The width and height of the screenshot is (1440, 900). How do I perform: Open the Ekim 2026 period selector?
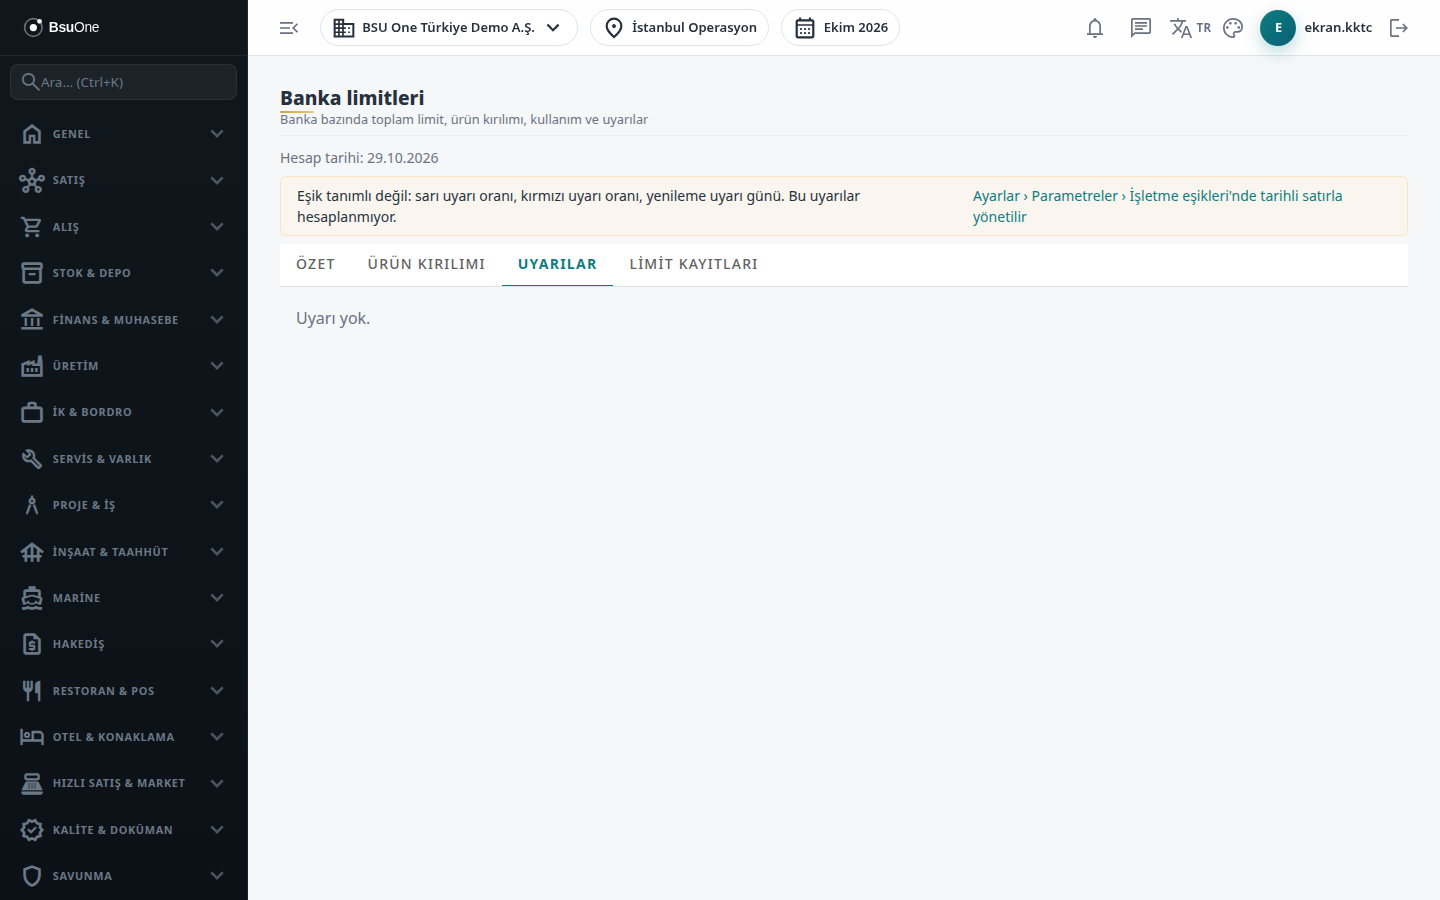841,28
